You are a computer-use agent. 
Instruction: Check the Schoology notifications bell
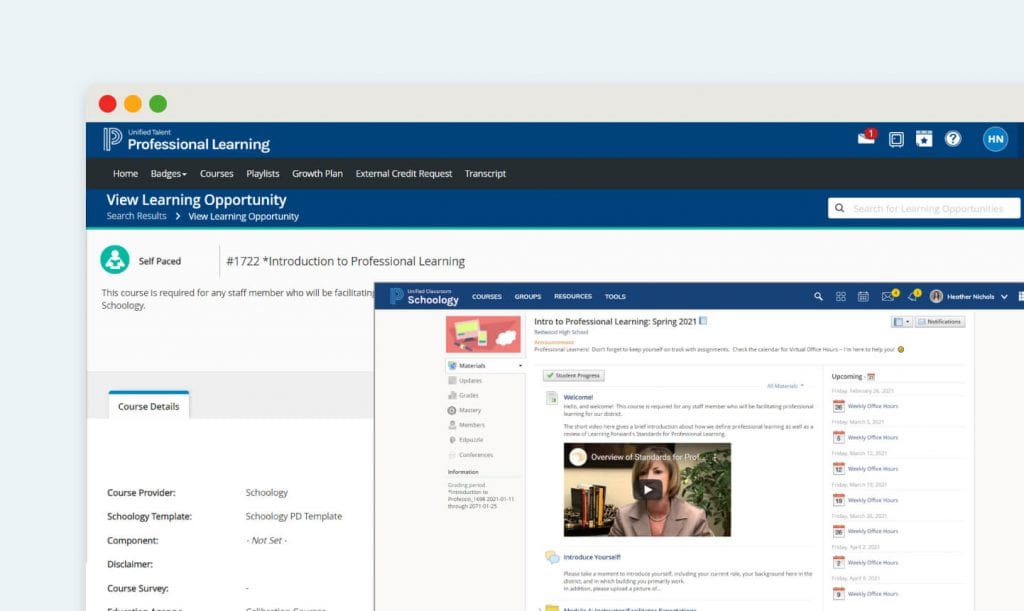[913, 297]
